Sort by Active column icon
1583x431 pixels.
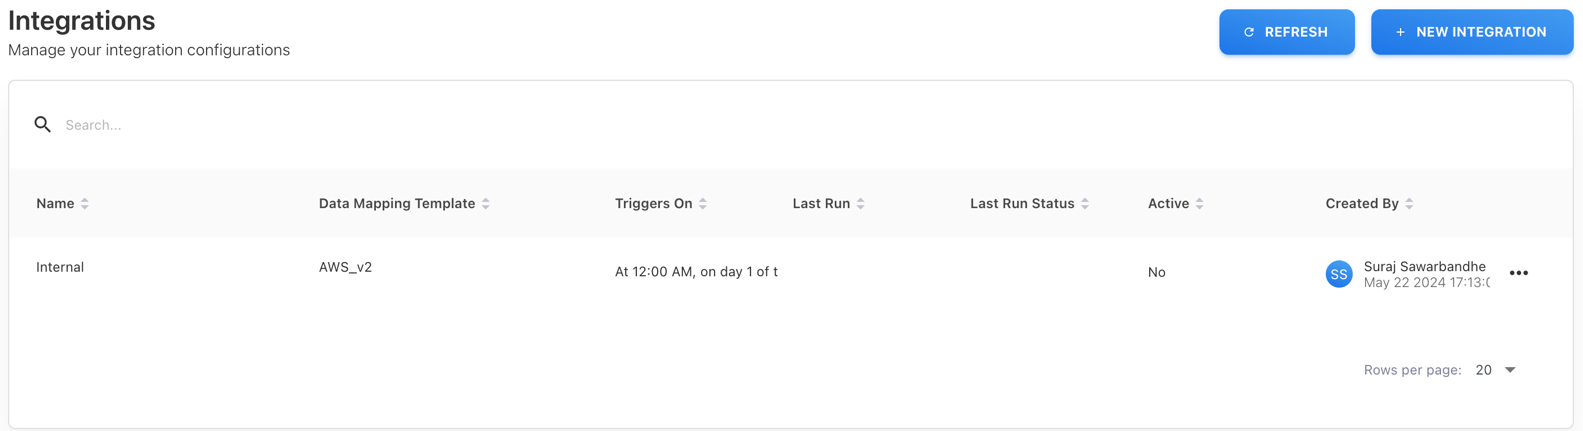tap(1200, 204)
